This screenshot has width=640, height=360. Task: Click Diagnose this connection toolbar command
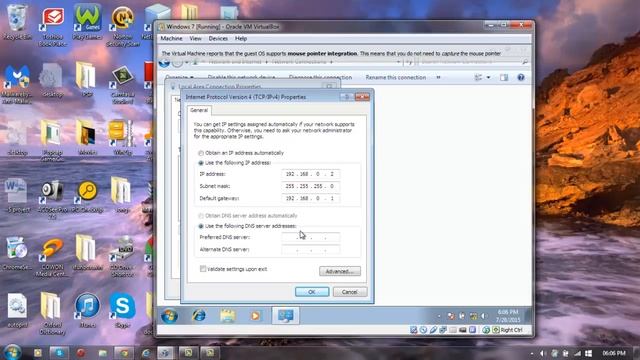point(320,77)
